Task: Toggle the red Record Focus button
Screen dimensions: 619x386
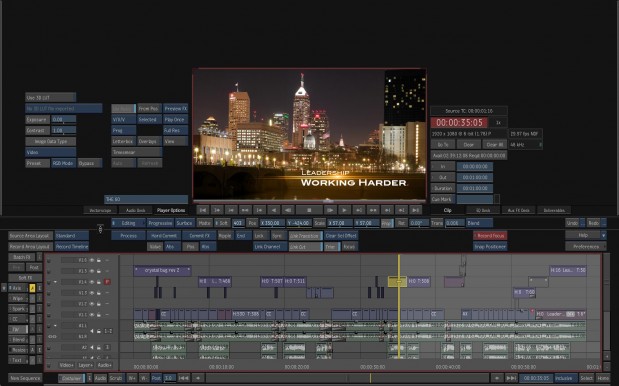Action: point(490,236)
